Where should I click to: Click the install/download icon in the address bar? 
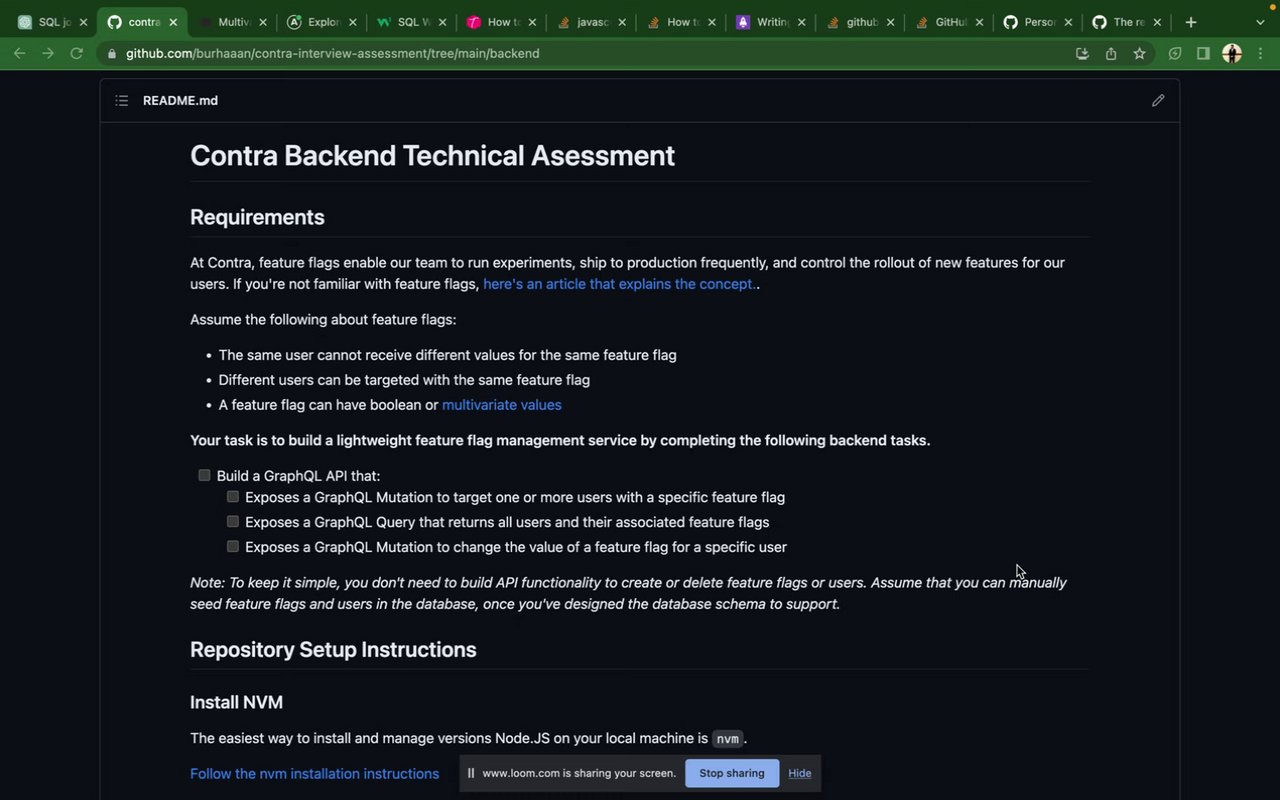(1082, 54)
